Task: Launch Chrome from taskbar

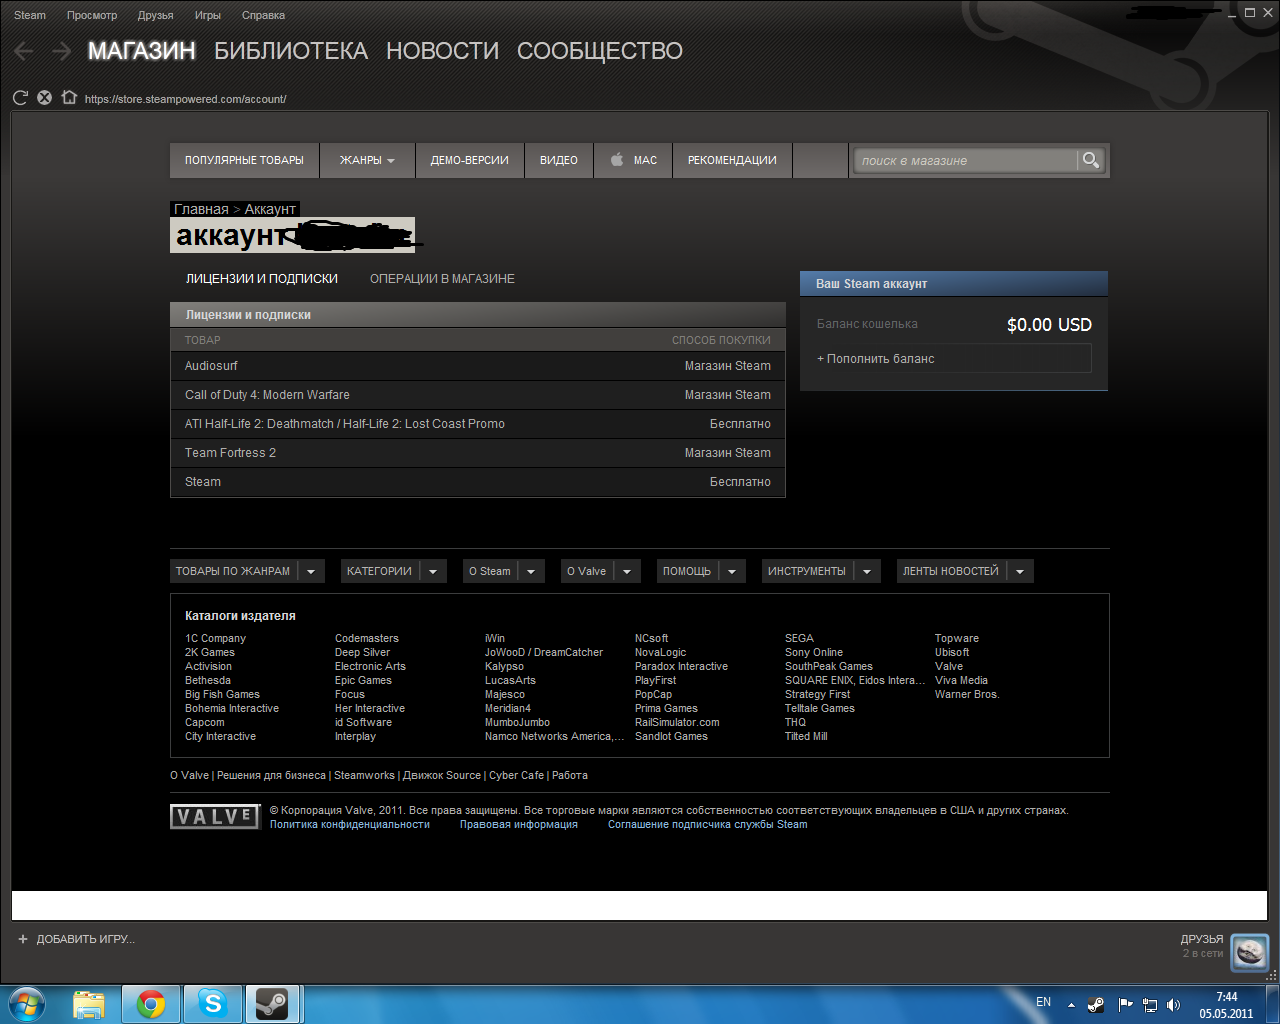Action: point(151,1004)
